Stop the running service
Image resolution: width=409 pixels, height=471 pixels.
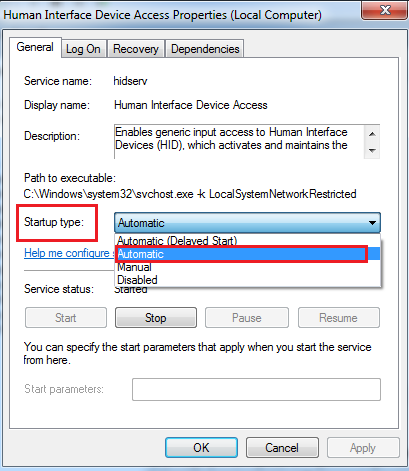point(156,318)
